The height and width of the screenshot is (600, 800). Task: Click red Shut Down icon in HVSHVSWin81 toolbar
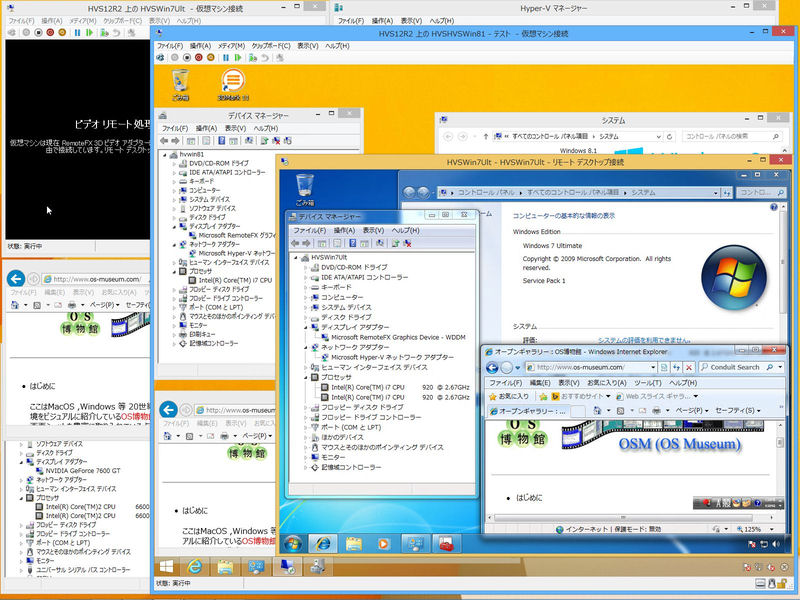click(198, 58)
